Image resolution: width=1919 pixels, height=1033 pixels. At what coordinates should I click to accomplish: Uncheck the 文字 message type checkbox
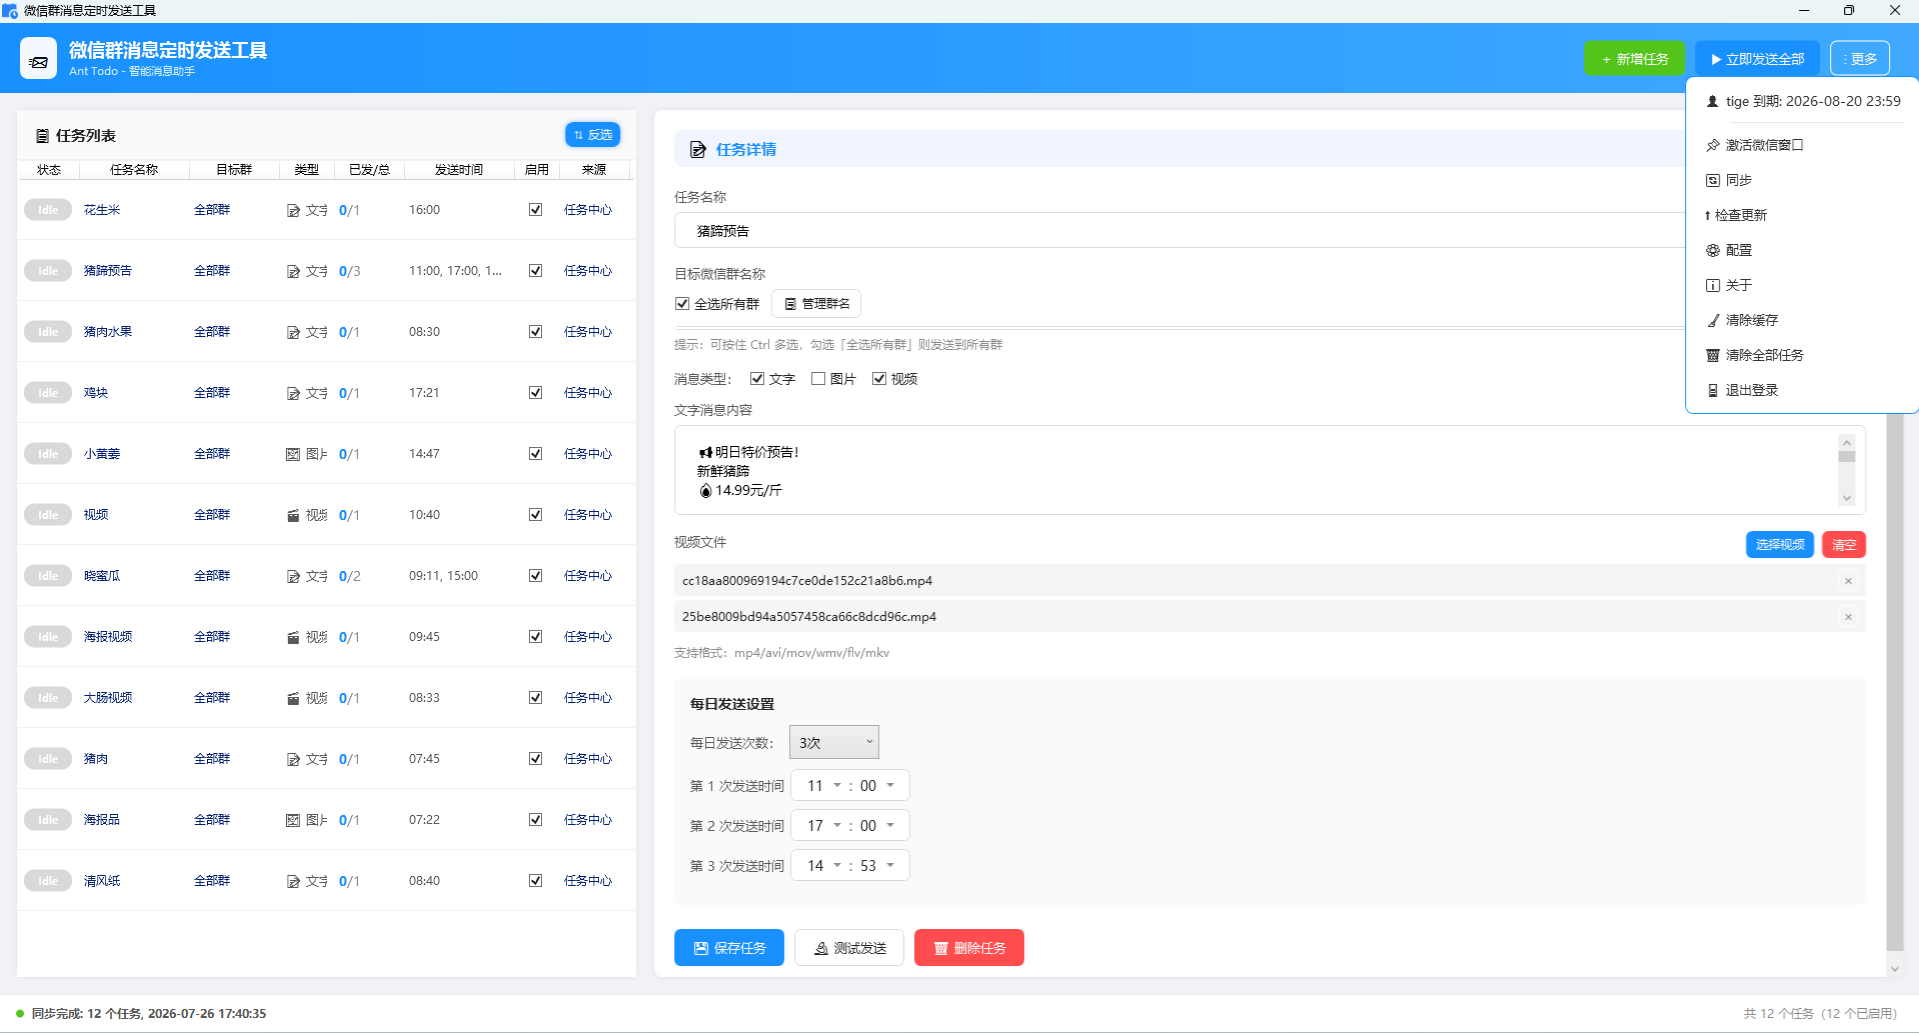tap(757, 379)
